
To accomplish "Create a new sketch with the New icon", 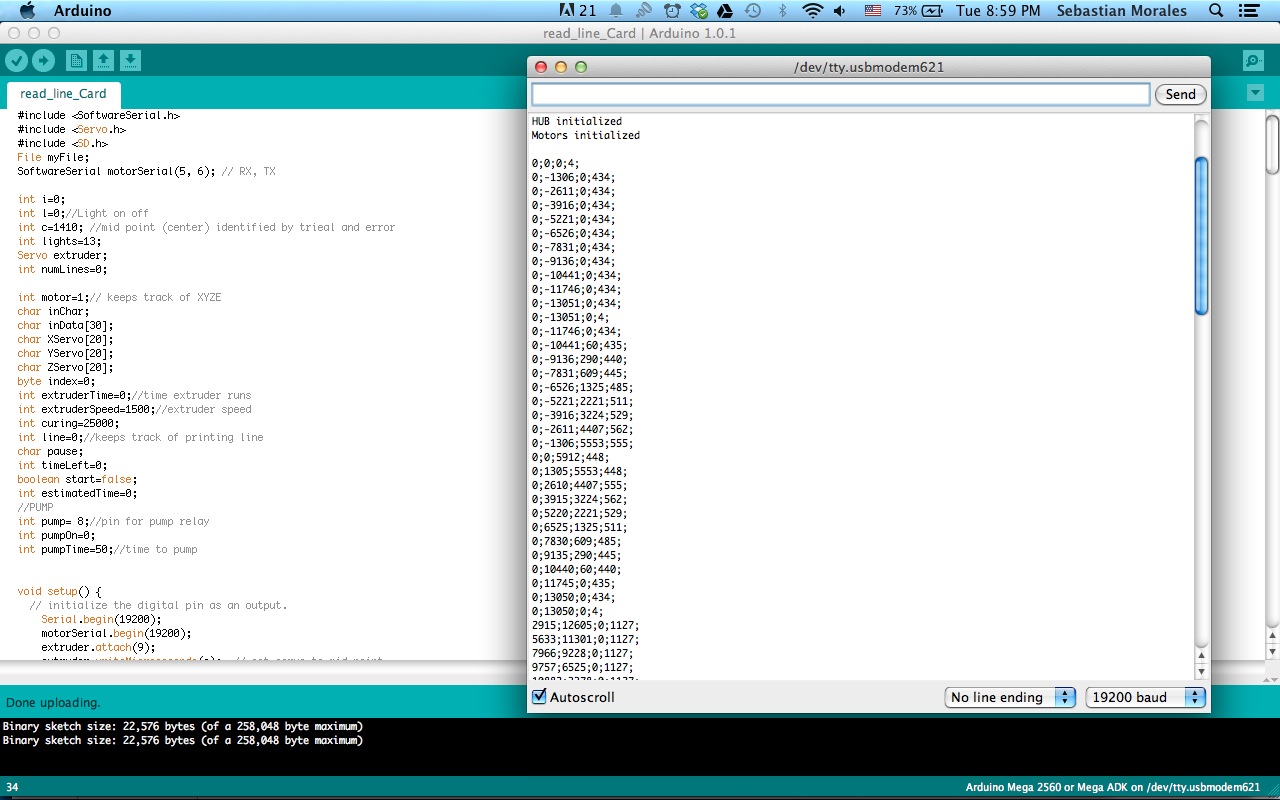I will tap(76, 60).
